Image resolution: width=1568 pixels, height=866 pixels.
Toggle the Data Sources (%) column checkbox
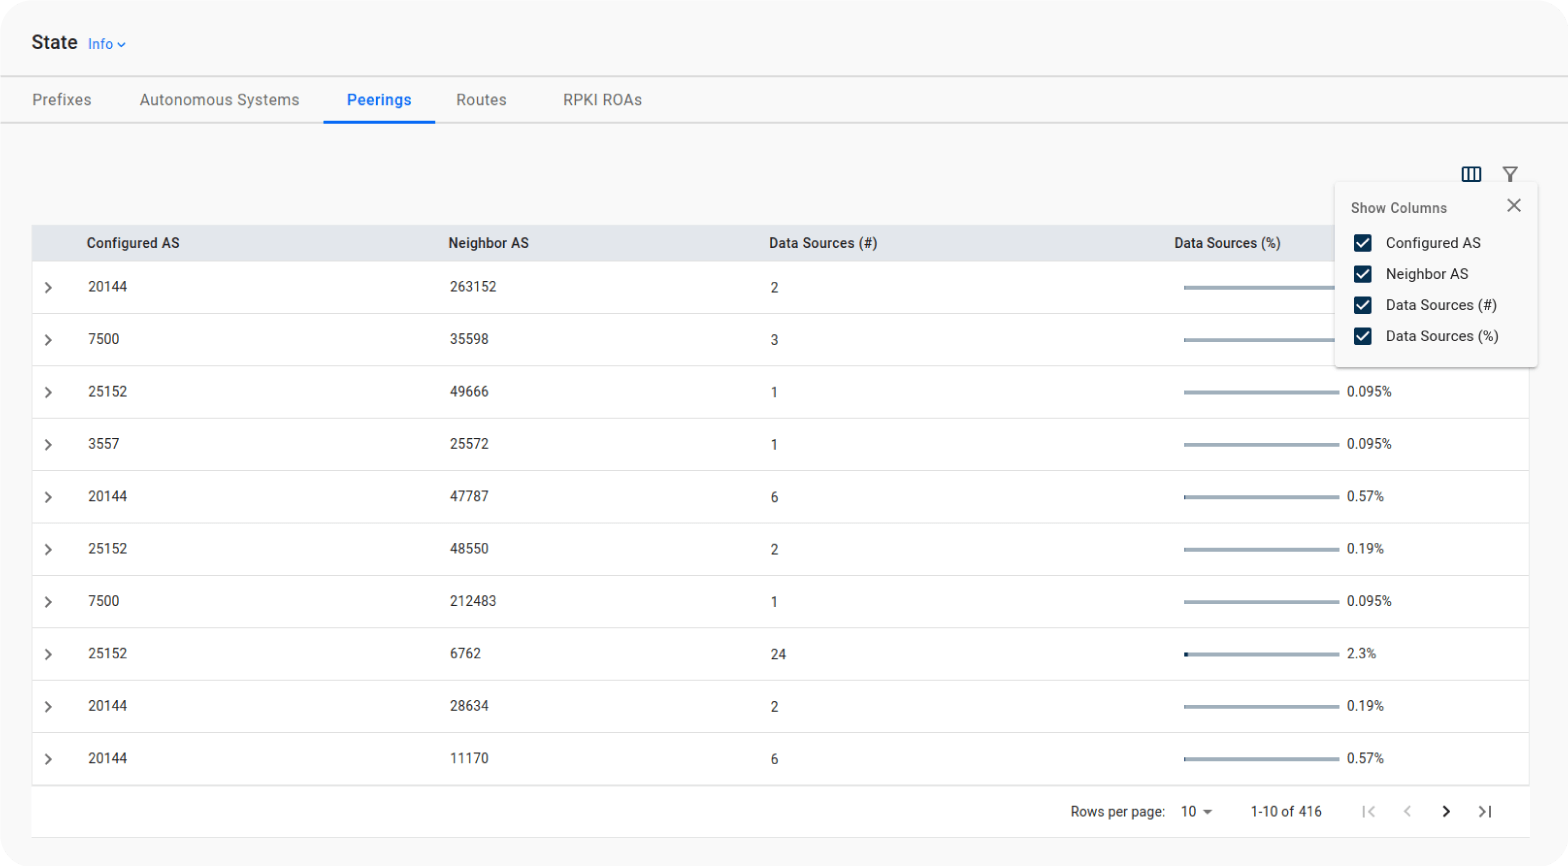1362,336
